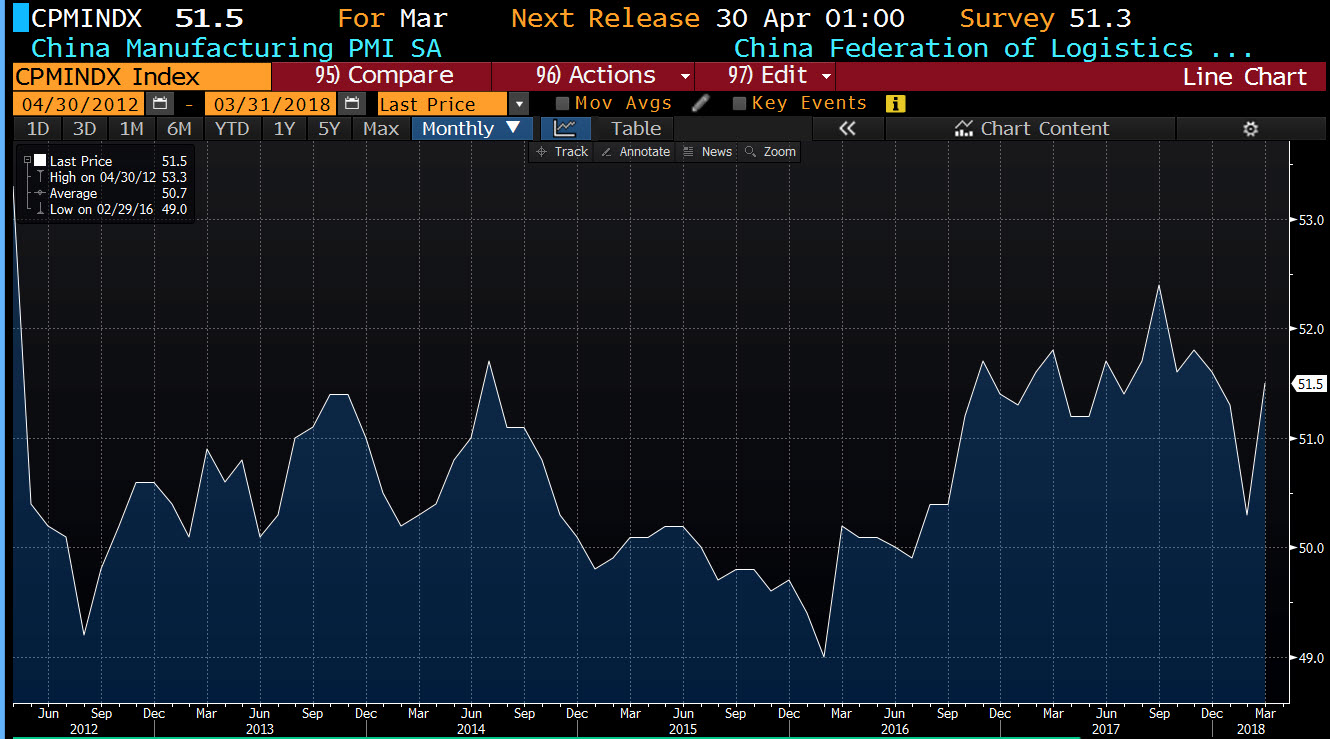The width and height of the screenshot is (1330, 739).
Task: Enable Mov Avgs checkbox
Action: pyautogui.click(x=562, y=103)
